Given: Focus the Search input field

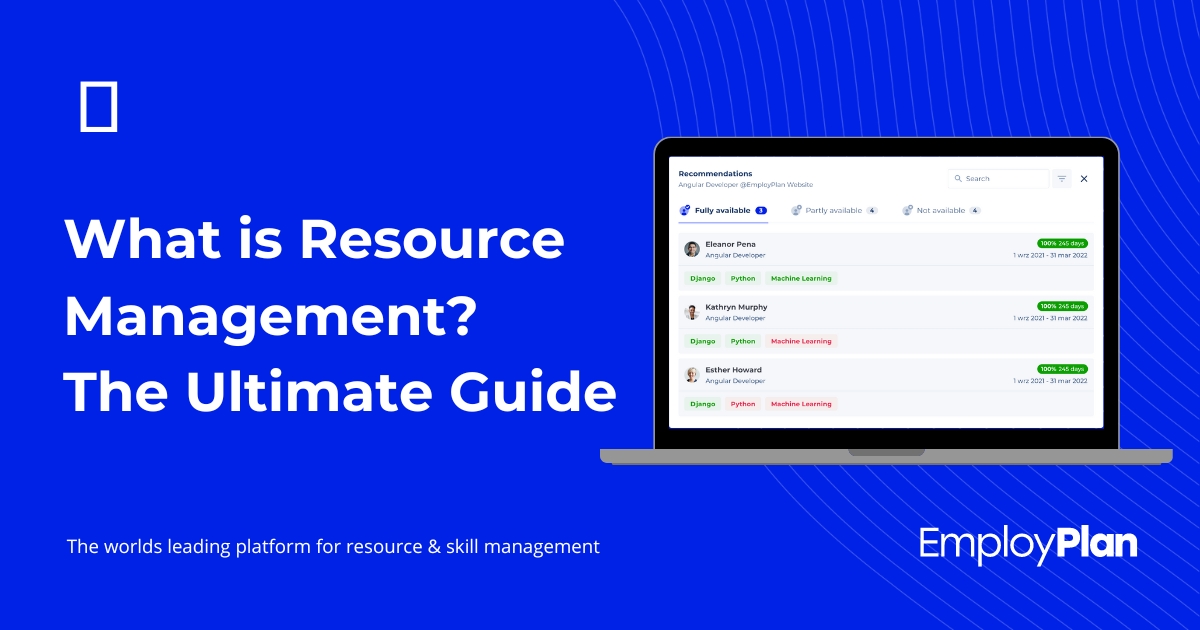Looking at the screenshot, I should (998, 179).
